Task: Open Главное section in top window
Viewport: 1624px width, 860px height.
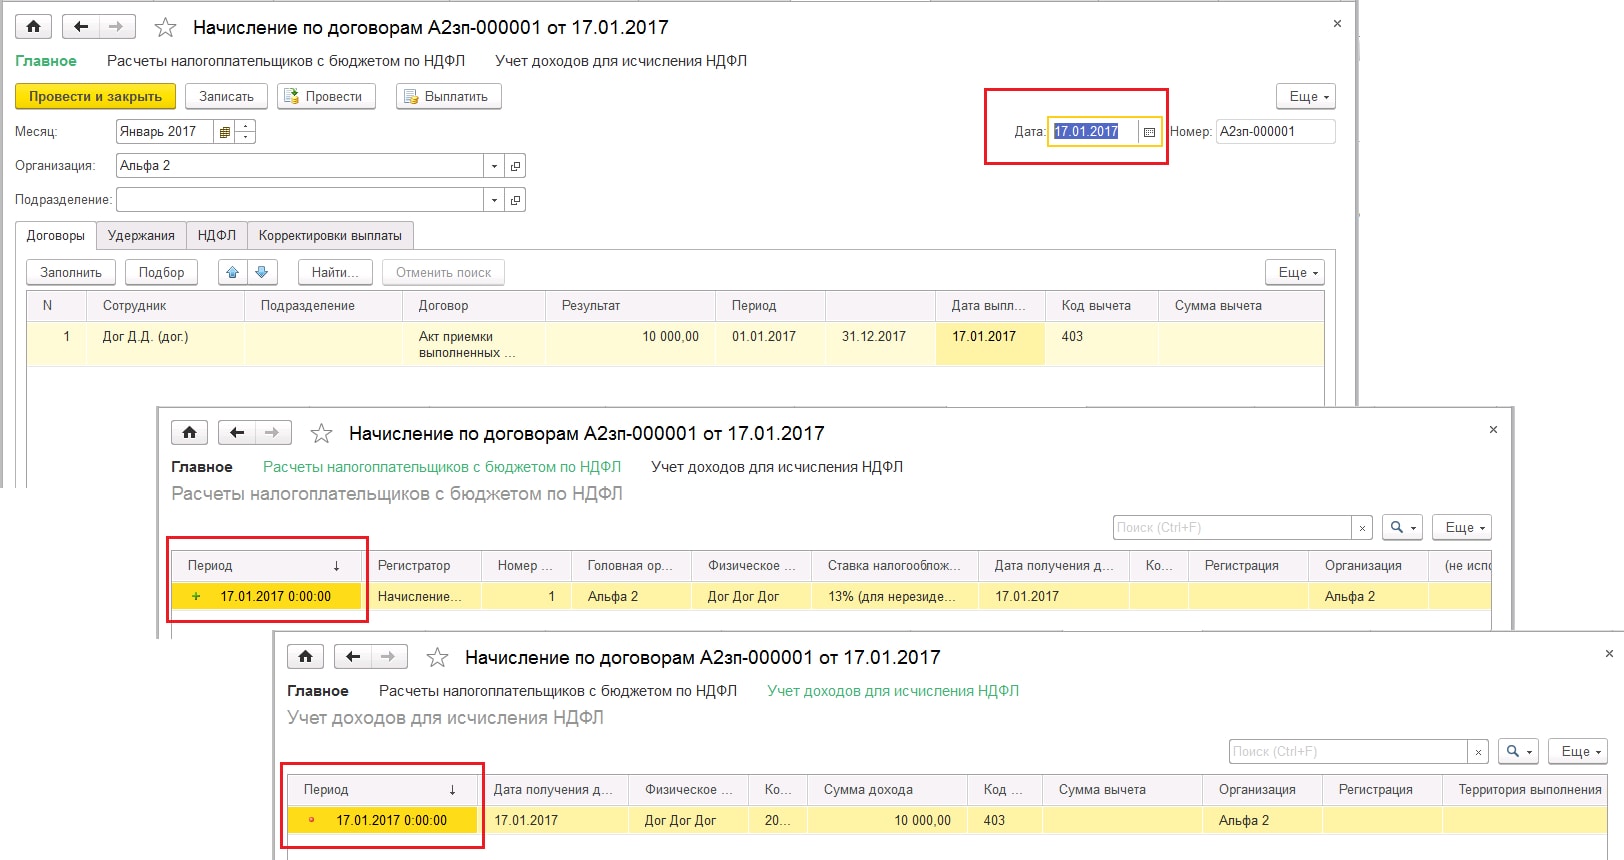Action: [46, 61]
